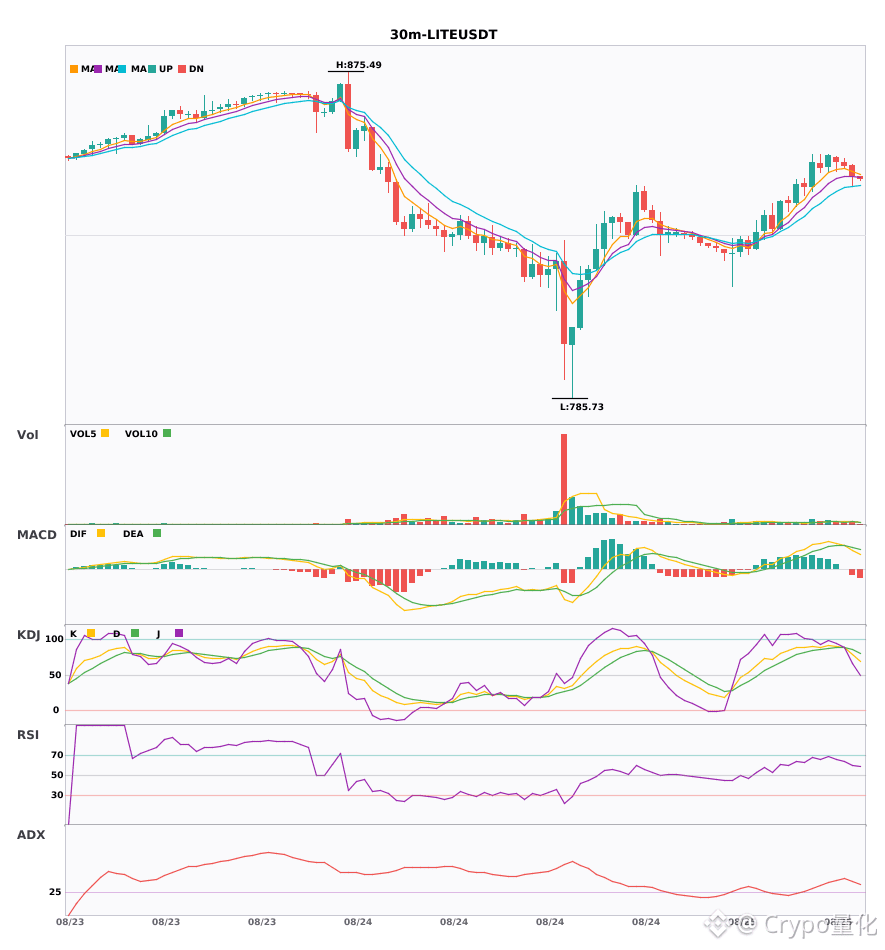Click the 0 axis value in KDJ
The height and width of the screenshot is (950, 885).
pos(56,710)
